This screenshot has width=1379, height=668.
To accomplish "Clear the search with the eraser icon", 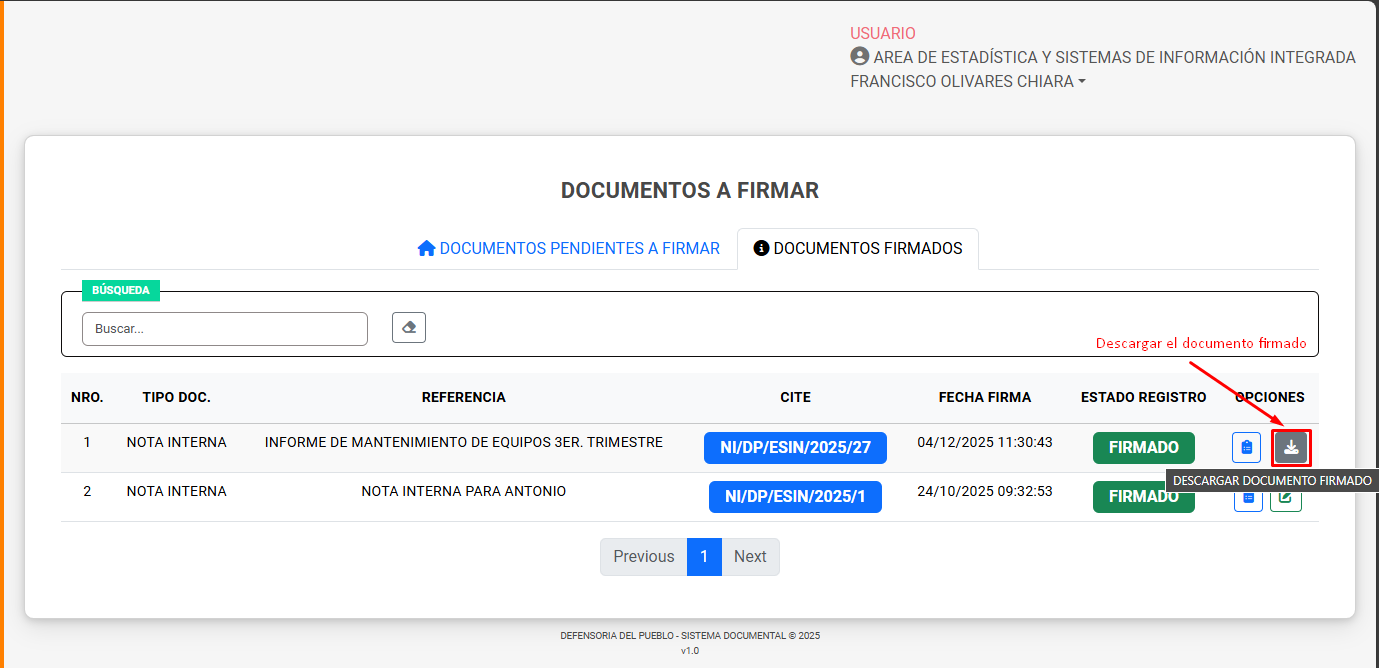I will click(x=409, y=328).
